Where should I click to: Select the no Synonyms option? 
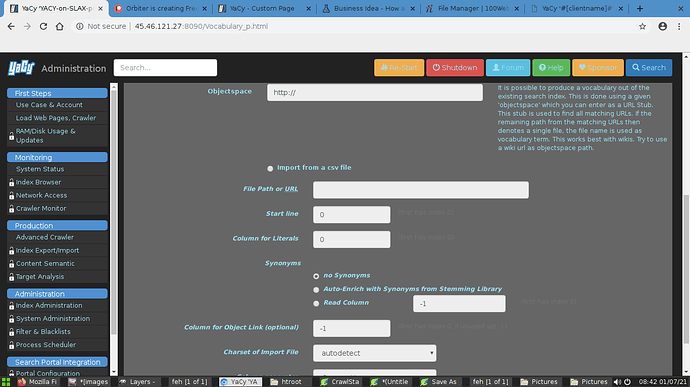point(316,276)
